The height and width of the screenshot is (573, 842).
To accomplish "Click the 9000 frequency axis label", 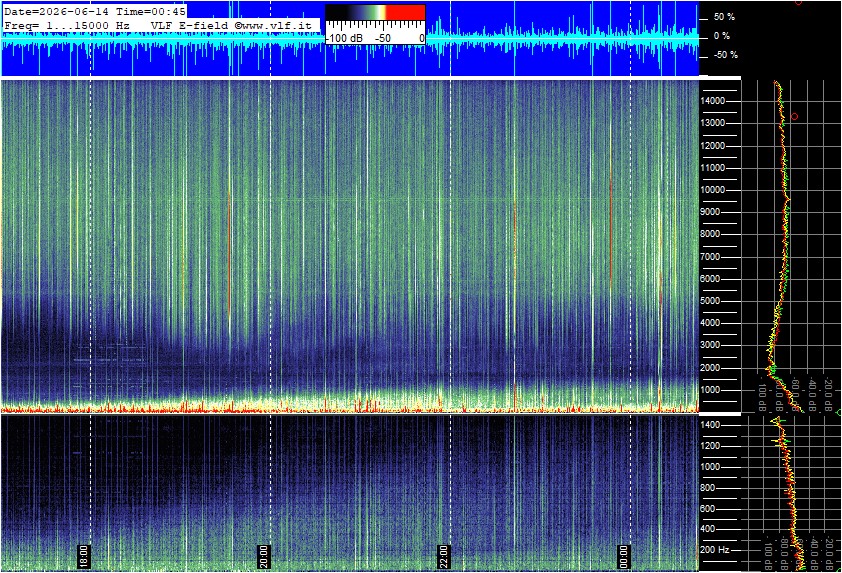I will tap(710, 212).
